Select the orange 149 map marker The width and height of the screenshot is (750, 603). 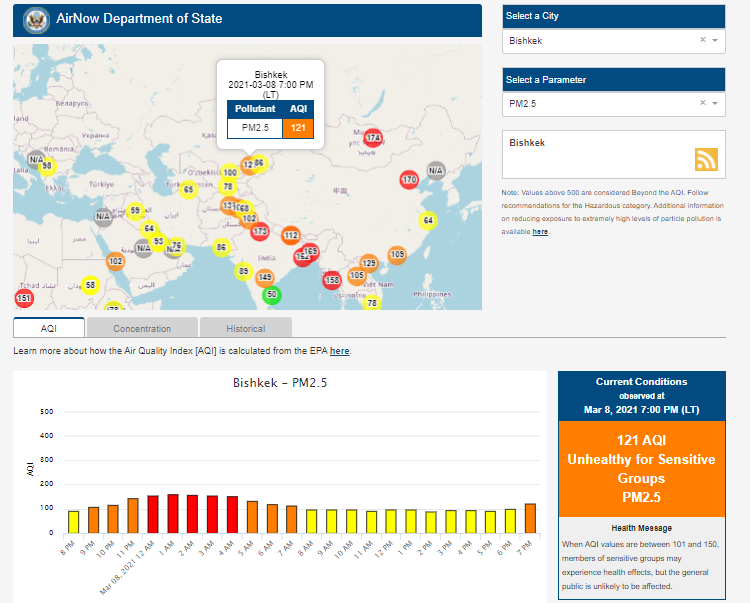(x=265, y=278)
